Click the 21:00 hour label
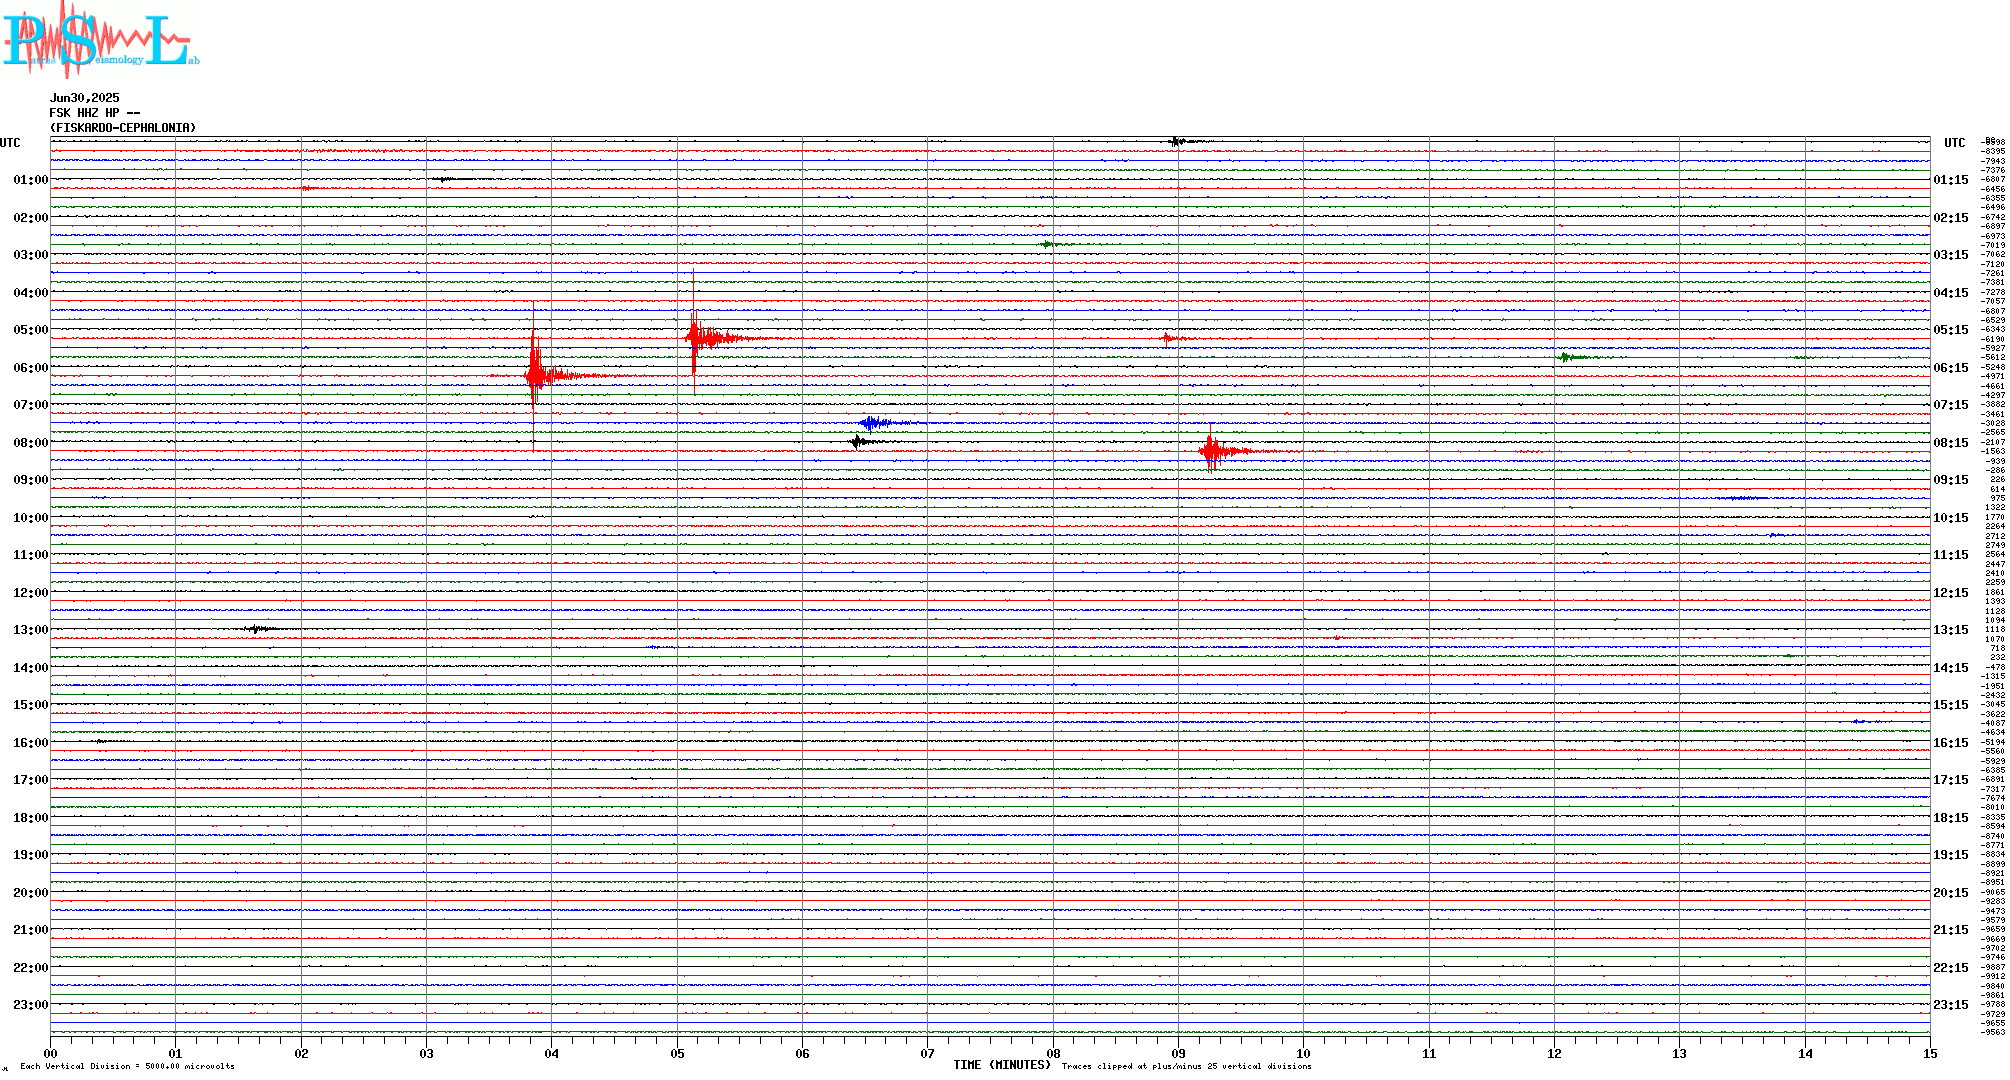The width and height of the screenshot is (2010, 1080). (31, 930)
